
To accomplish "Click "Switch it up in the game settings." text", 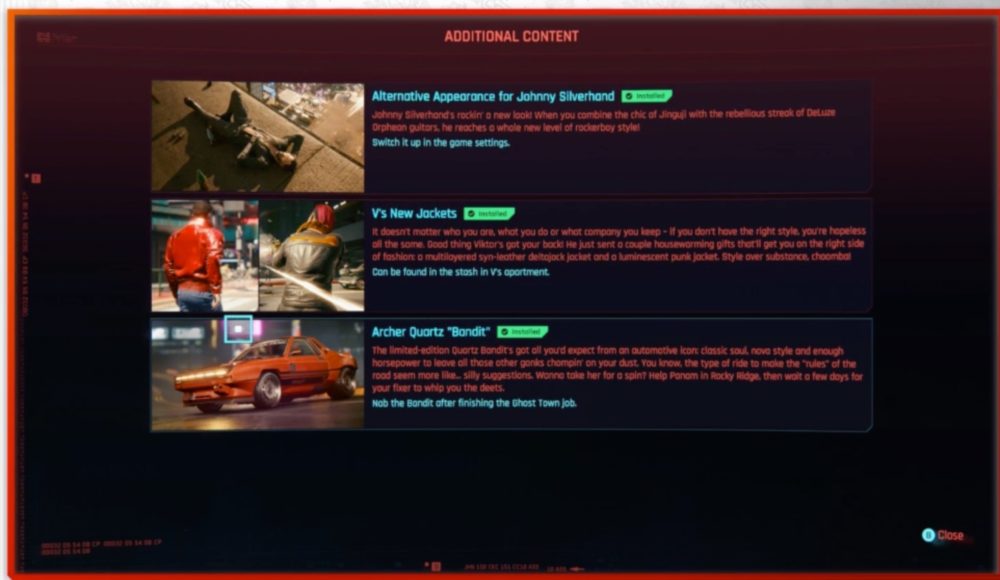I will click(441, 143).
